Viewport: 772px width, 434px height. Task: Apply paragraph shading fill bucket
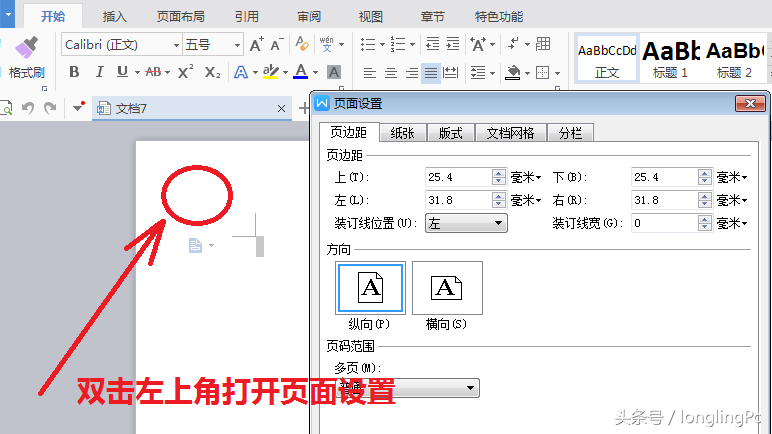pyautogui.click(x=513, y=73)
